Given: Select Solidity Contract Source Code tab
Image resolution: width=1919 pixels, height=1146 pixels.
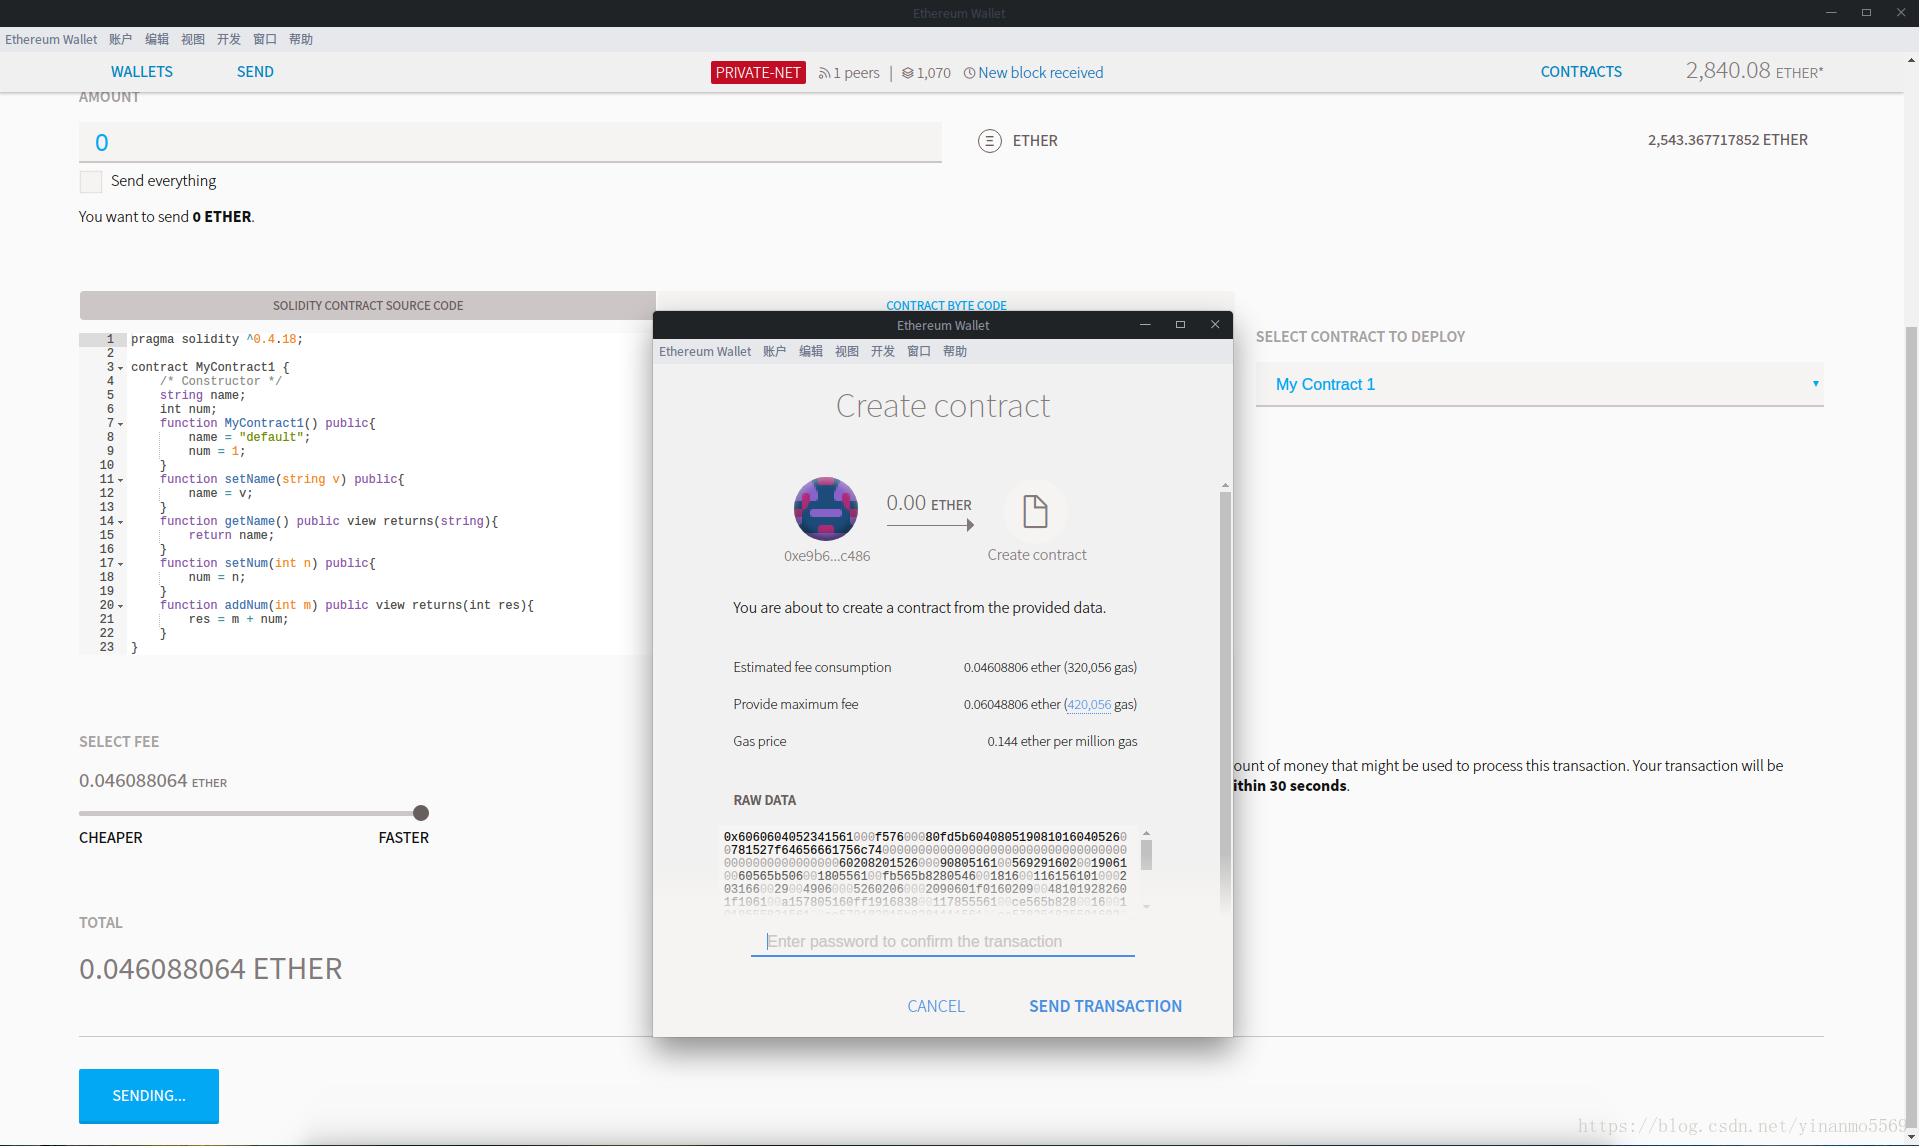Looking at the screenshot, I should [x=368, y=305].
